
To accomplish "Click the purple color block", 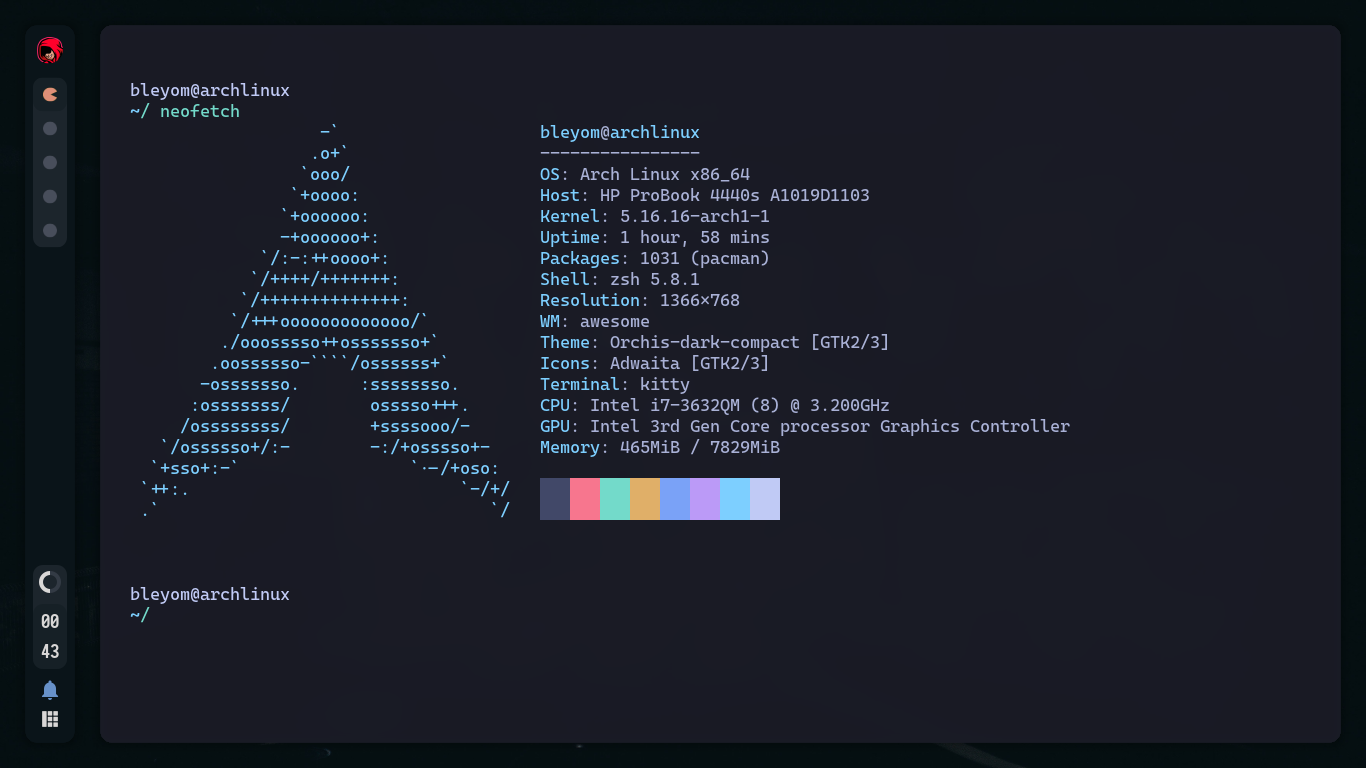I will click(x=705, y=499).
